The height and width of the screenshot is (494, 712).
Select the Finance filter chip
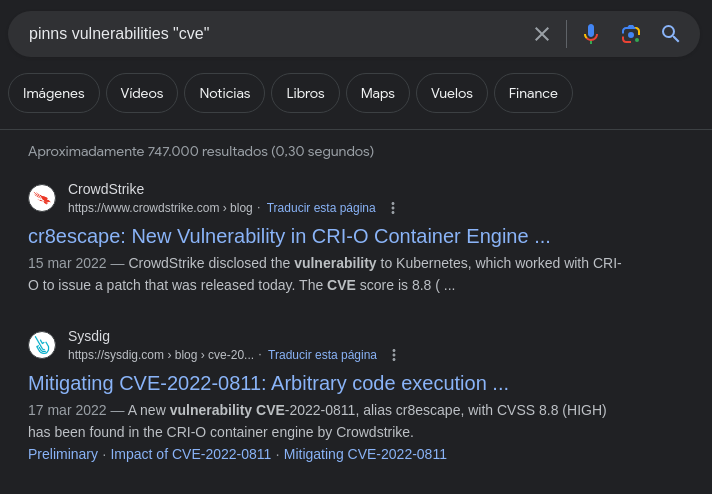(533, 93)
